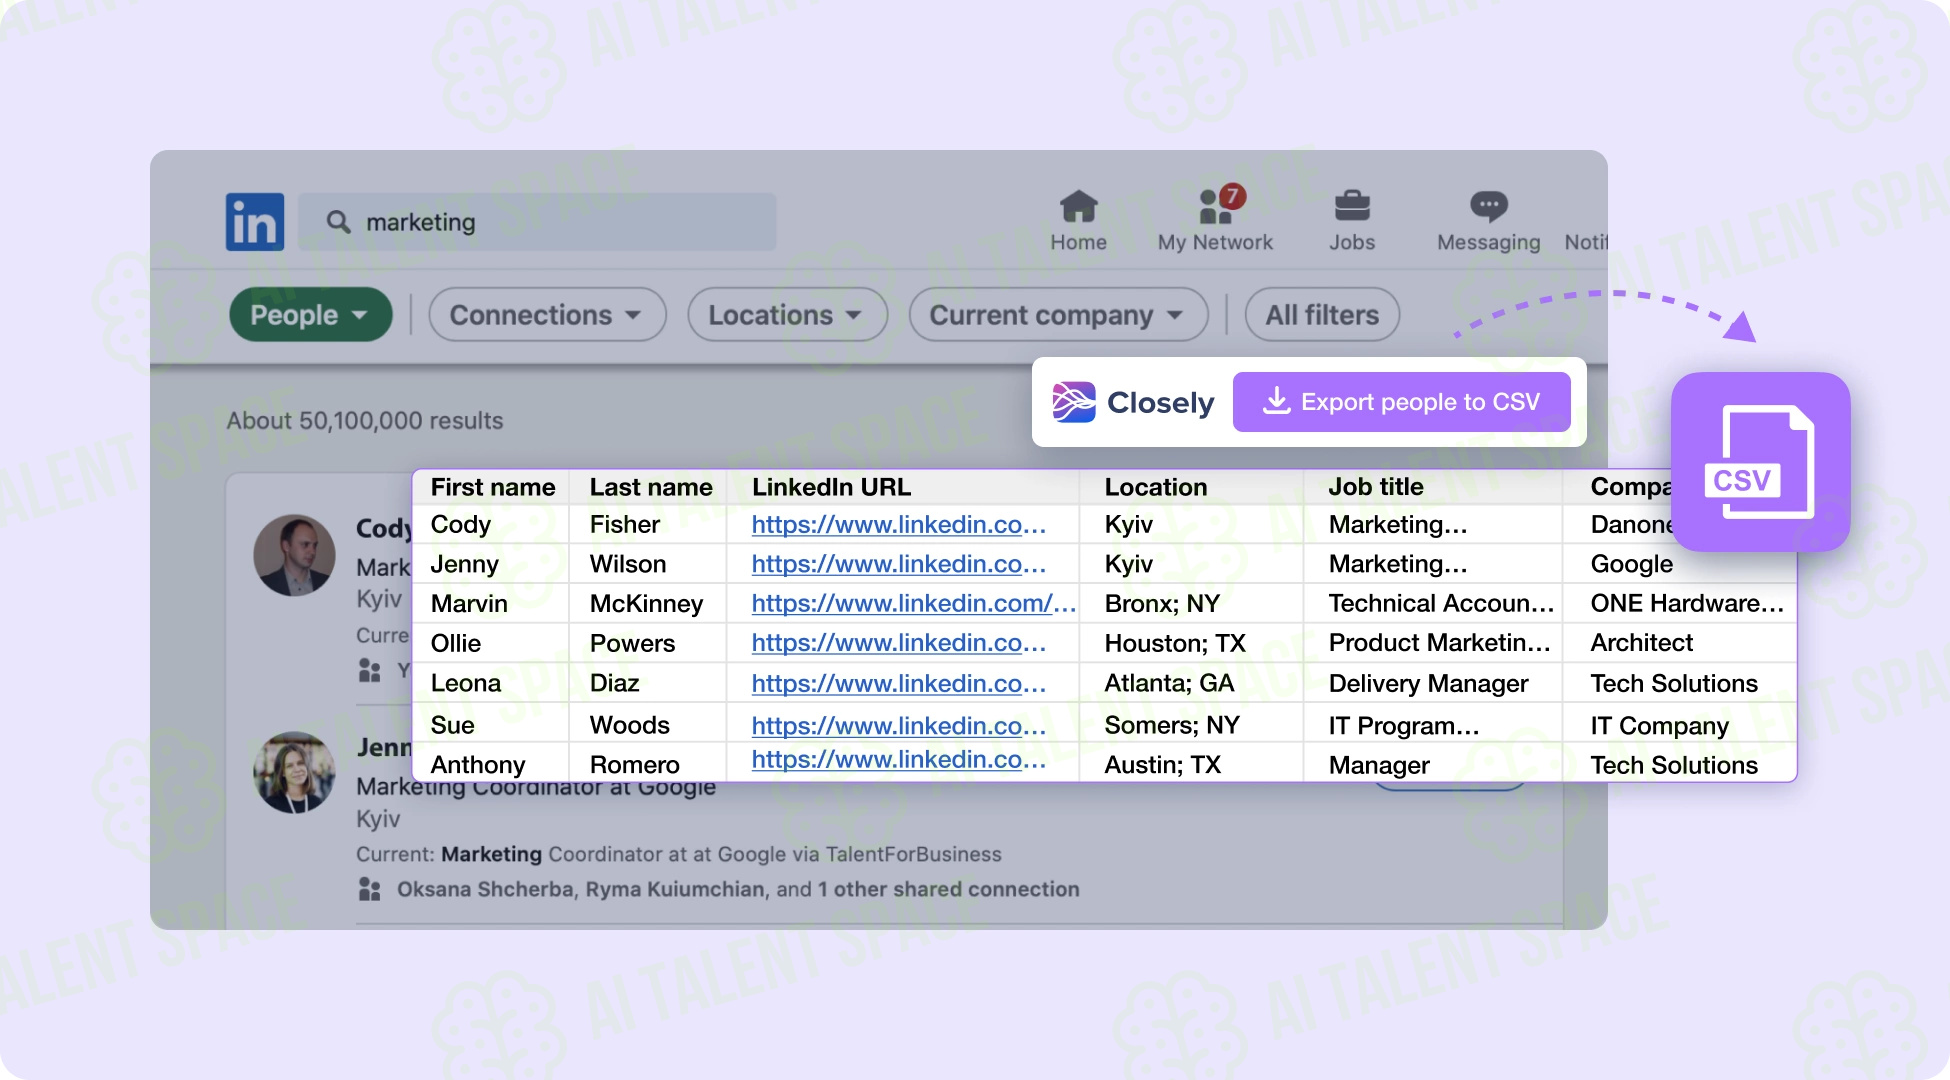
Task: Click the LinkedIn logo icon
Action: (255, 222)
